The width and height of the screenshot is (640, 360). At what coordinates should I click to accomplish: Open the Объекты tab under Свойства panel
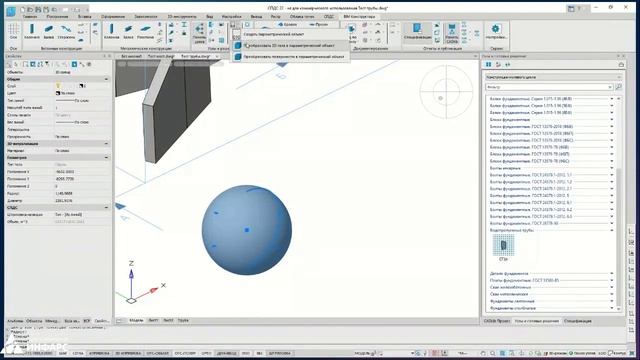[x=34, y=321]
